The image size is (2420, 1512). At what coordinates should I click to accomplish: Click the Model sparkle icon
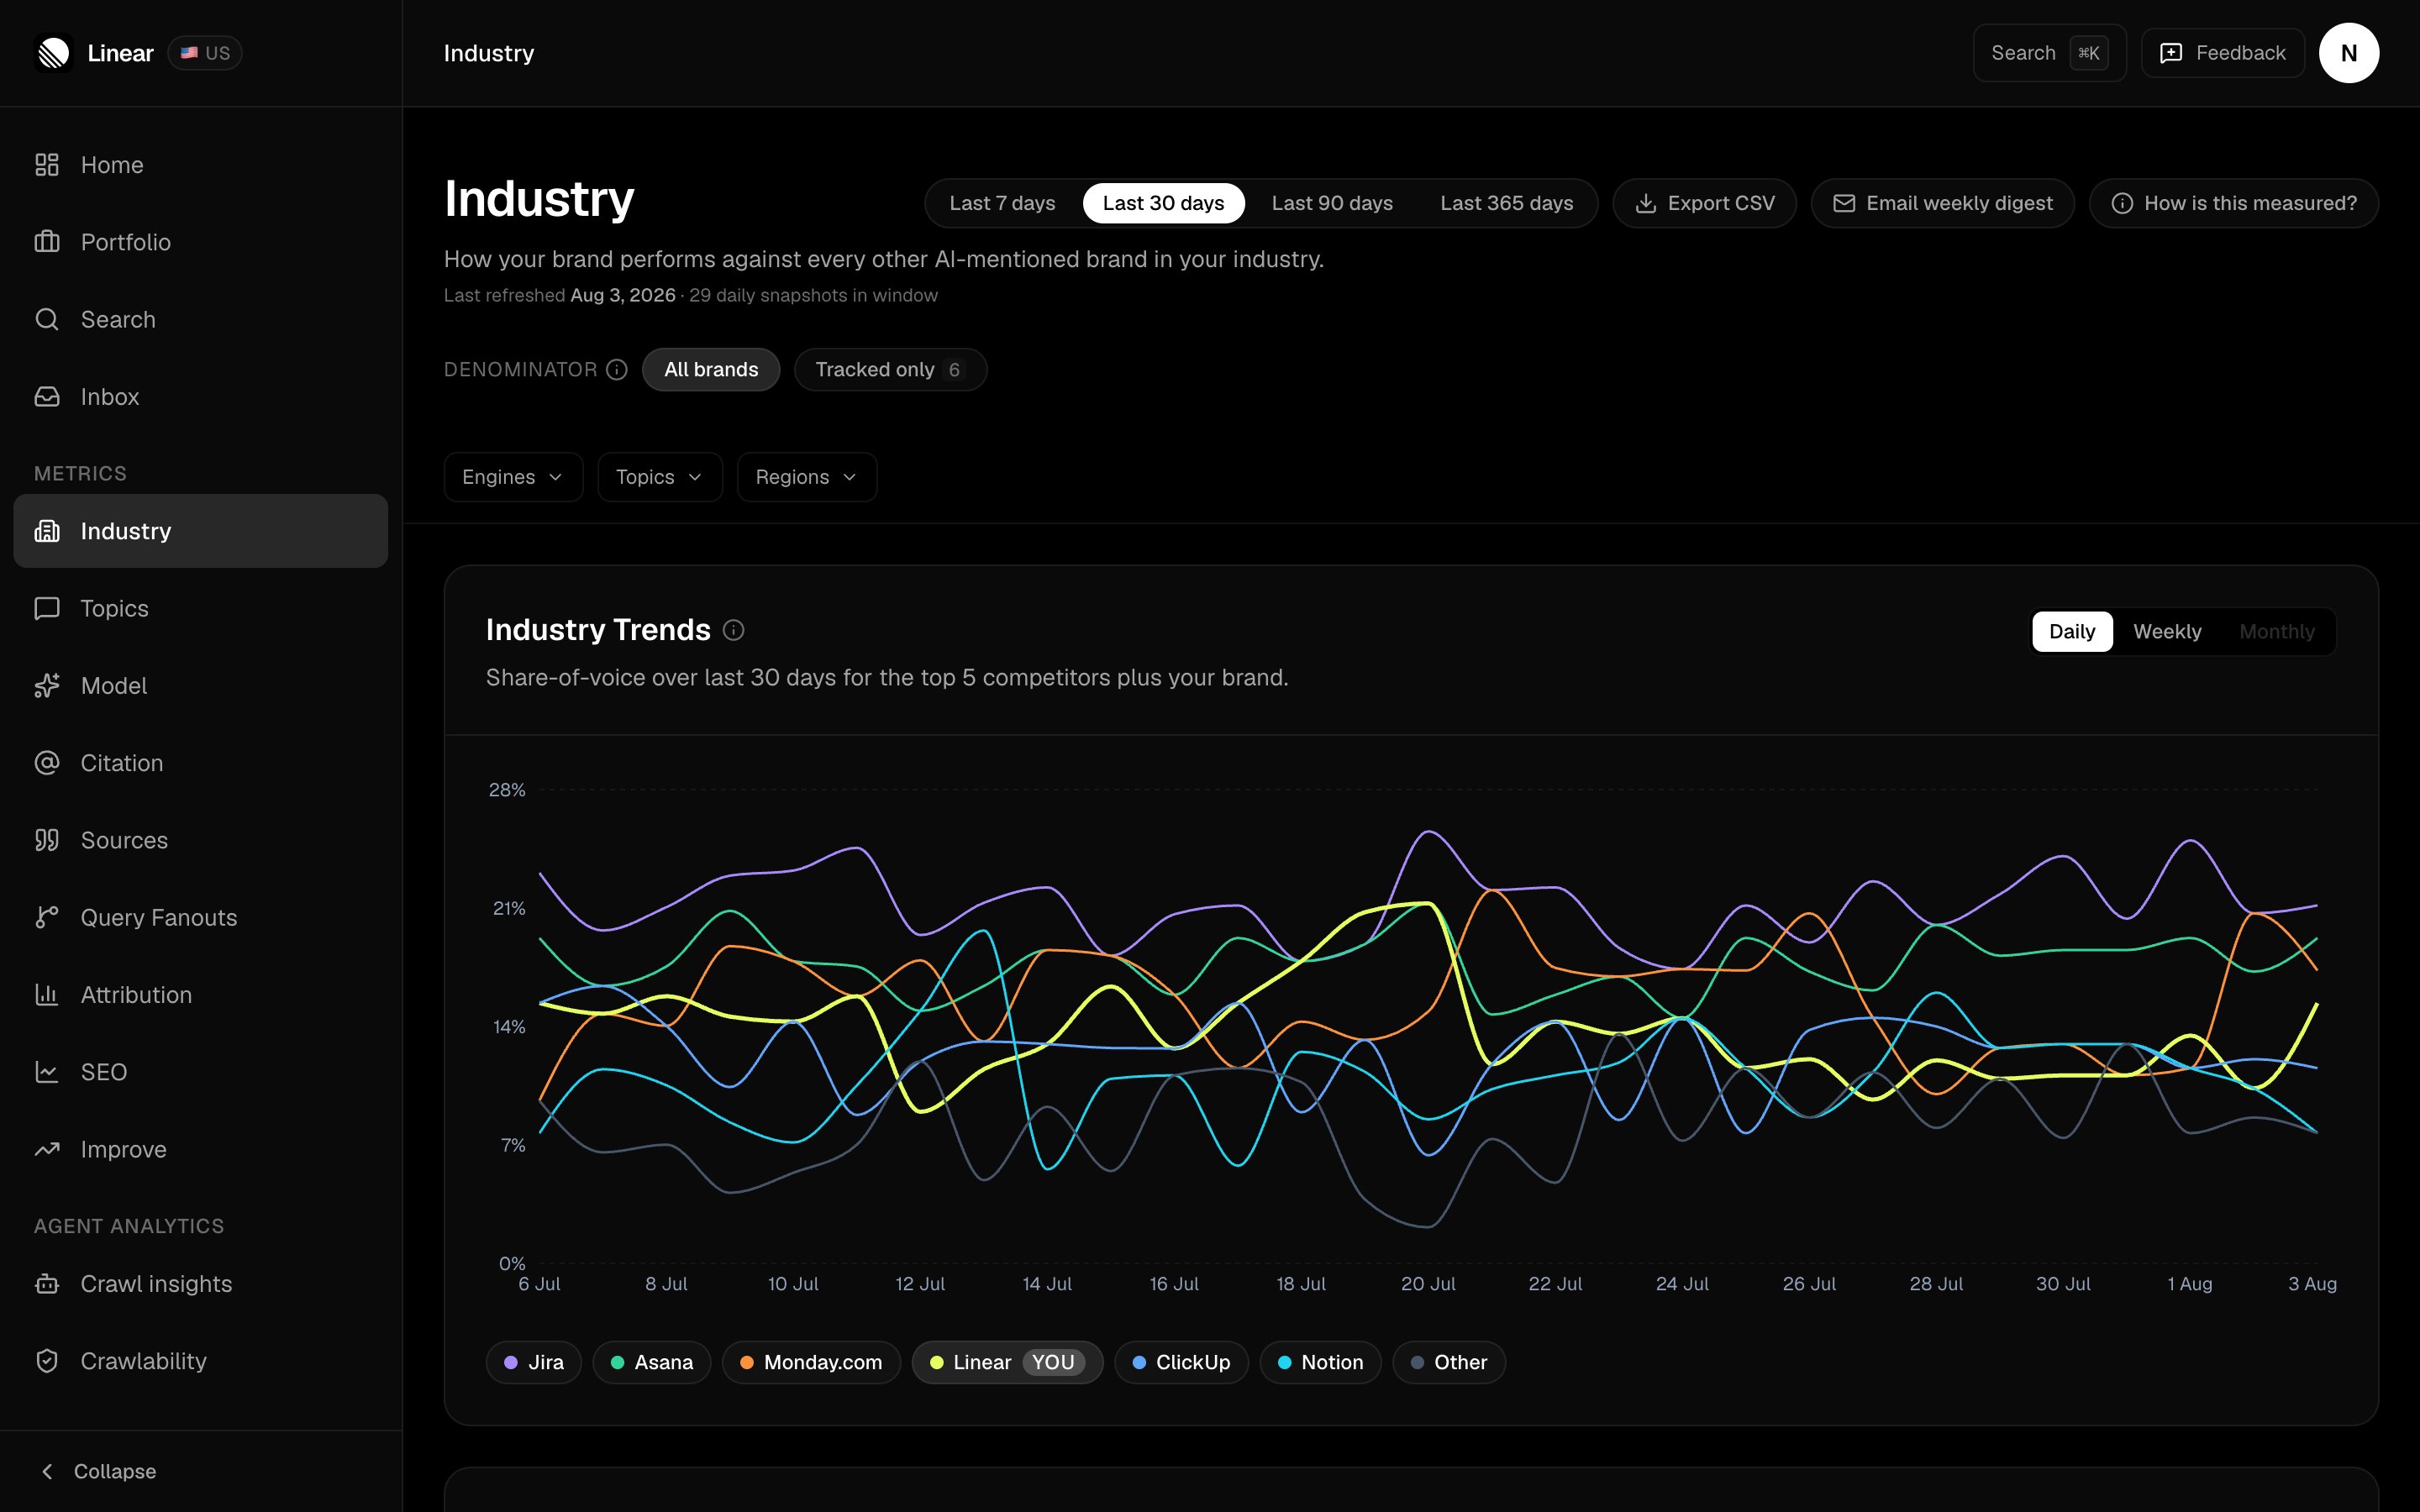point(47,686)
